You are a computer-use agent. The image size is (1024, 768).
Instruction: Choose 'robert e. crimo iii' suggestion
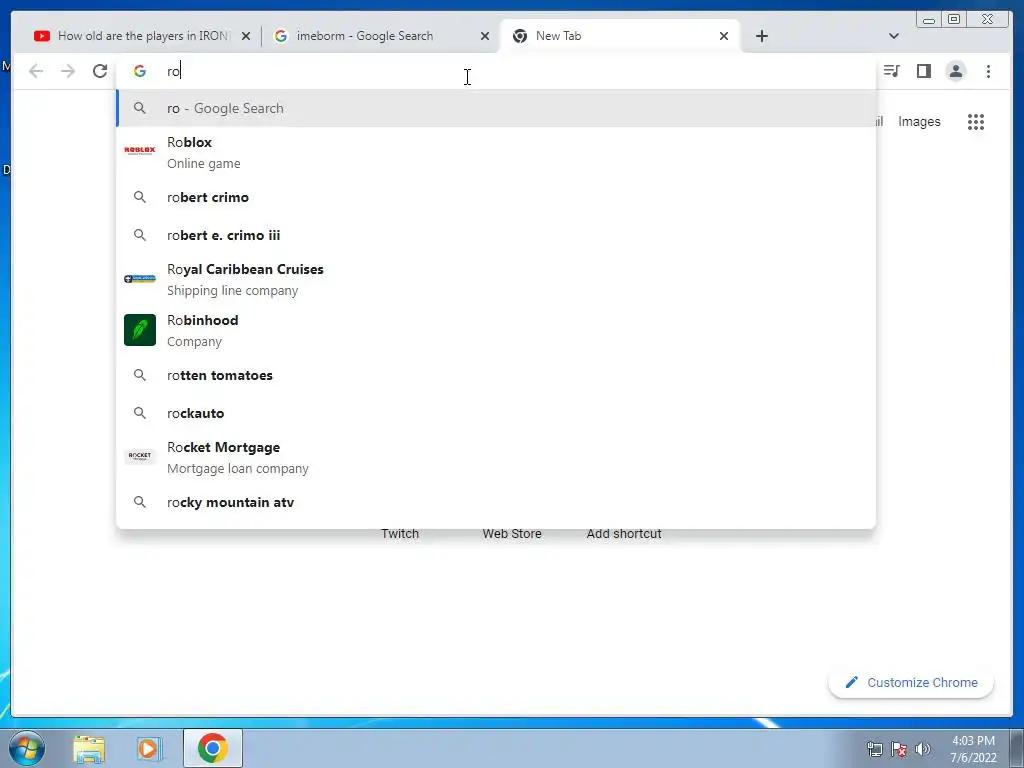click(496, 235)
